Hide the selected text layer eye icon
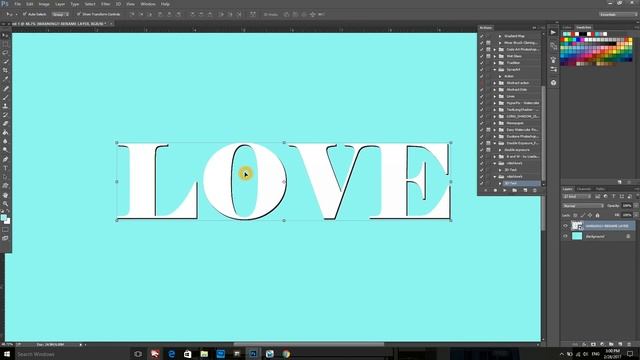The image size is (640, 360). [x=565, y=226]
